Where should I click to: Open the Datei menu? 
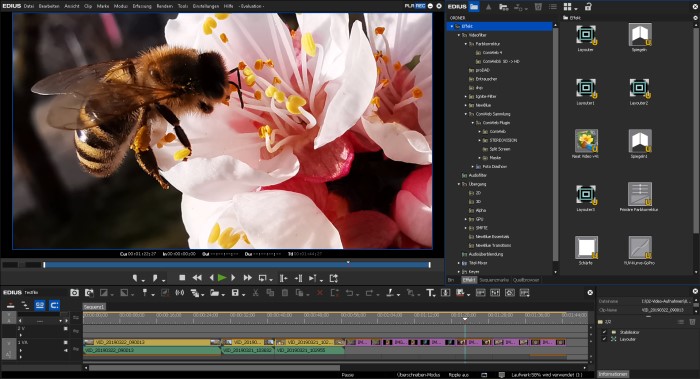point(29,6)
